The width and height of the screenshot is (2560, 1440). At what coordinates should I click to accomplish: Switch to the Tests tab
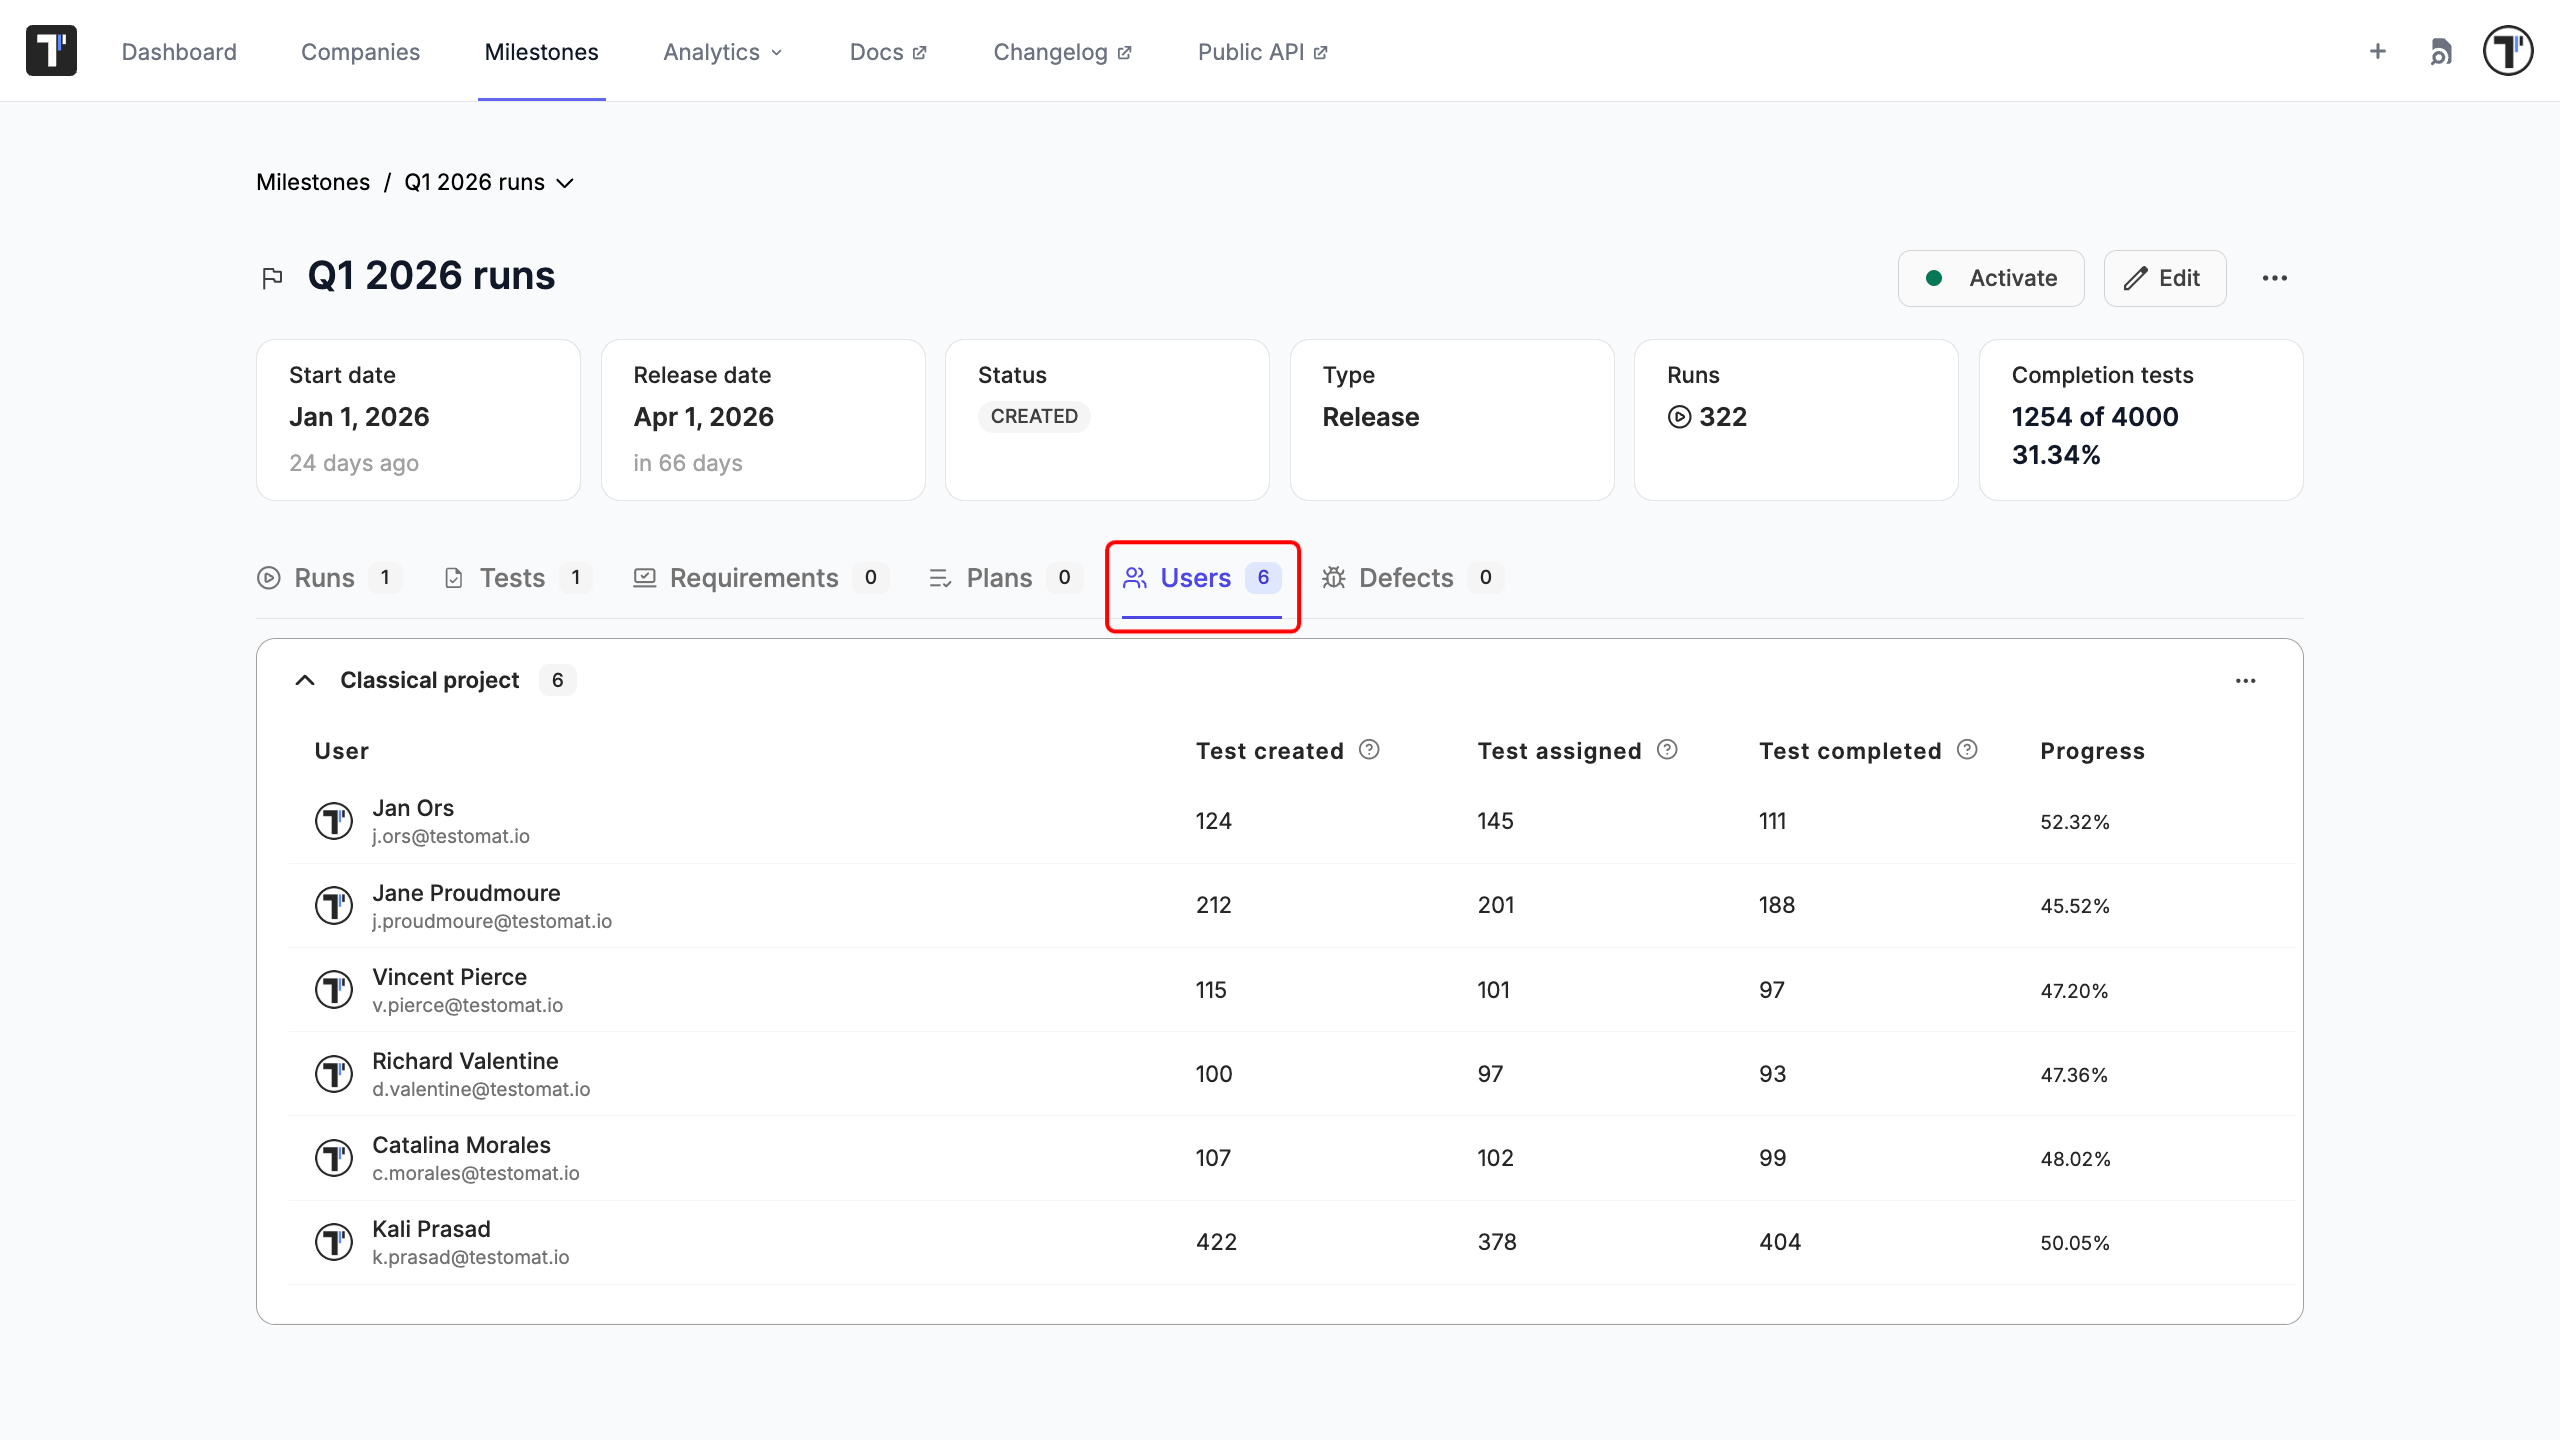click(x=517, y=578)
